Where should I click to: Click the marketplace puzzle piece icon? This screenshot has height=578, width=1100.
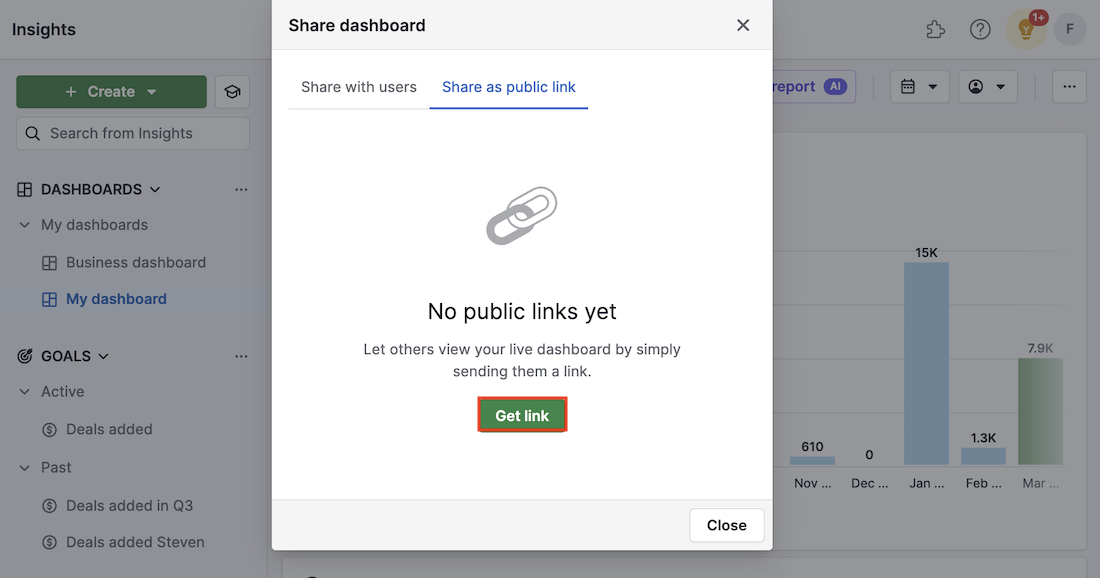tap(936, 29)
